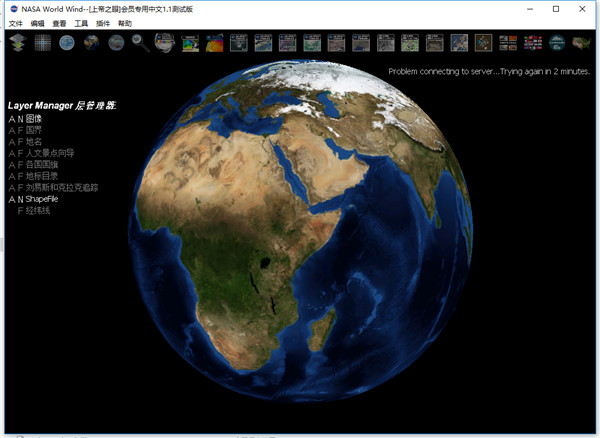Open the 插件 menu
The image size is (600, 438).
pyautogui.click(x=103, y=24)
